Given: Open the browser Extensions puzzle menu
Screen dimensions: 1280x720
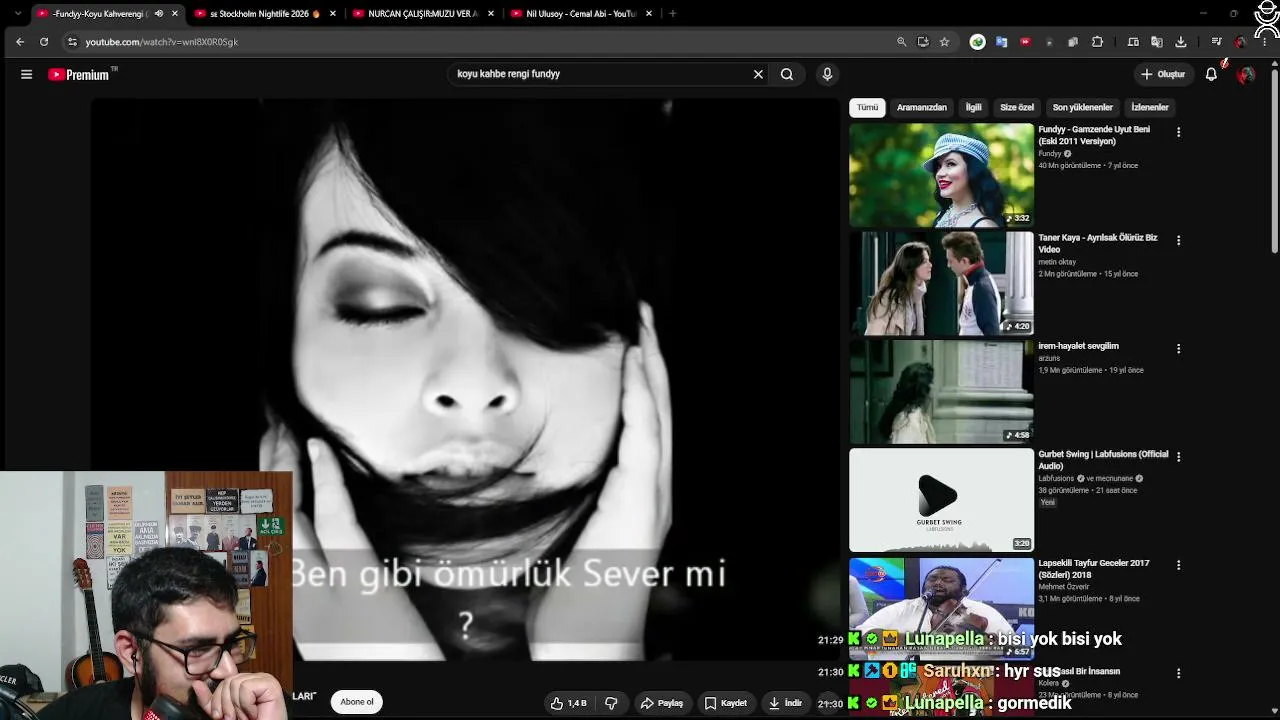Looking at the screenshot, I should 1097,42.
